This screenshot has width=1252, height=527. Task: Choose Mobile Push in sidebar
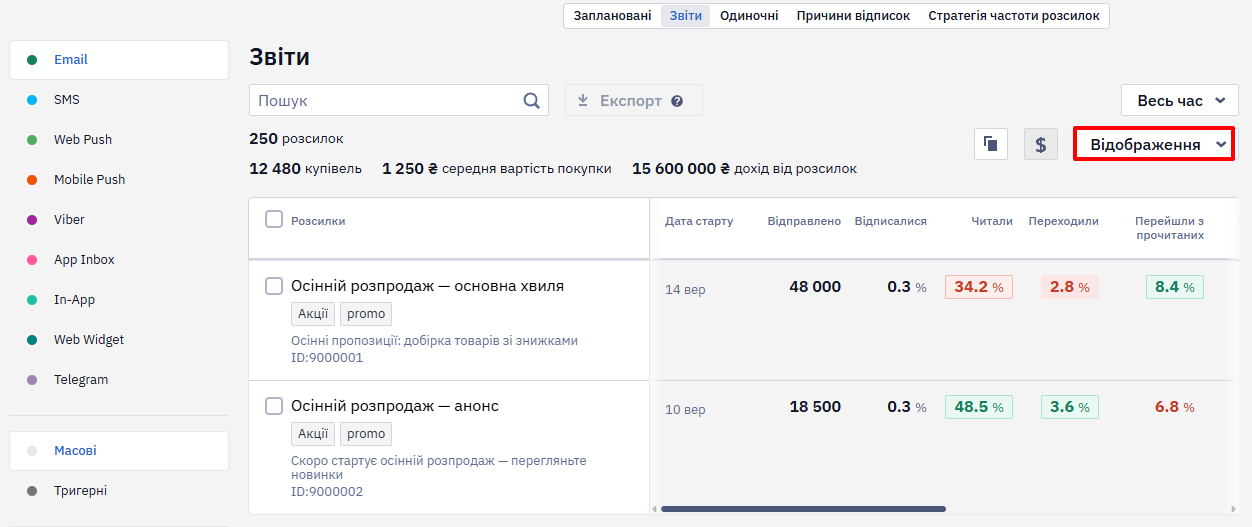(119, 180)
